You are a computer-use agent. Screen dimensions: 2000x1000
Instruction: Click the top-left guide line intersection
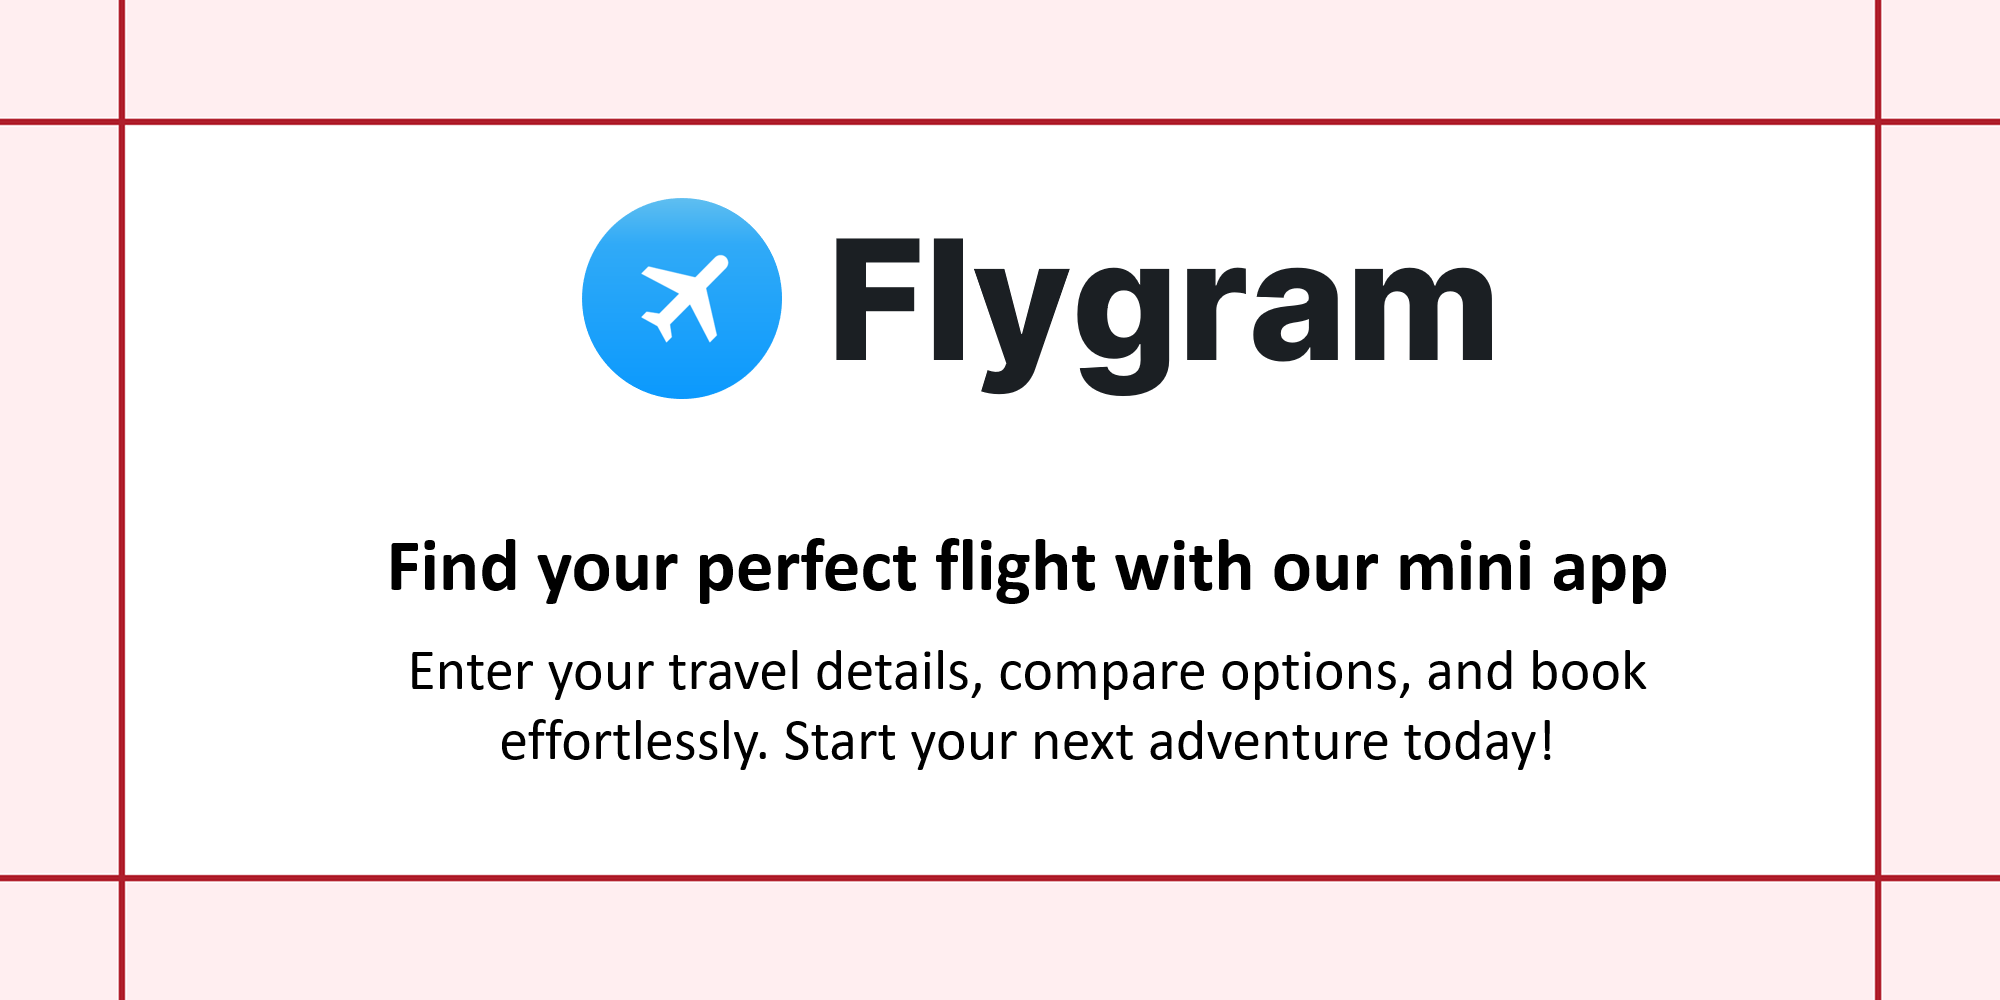(122, 122)
